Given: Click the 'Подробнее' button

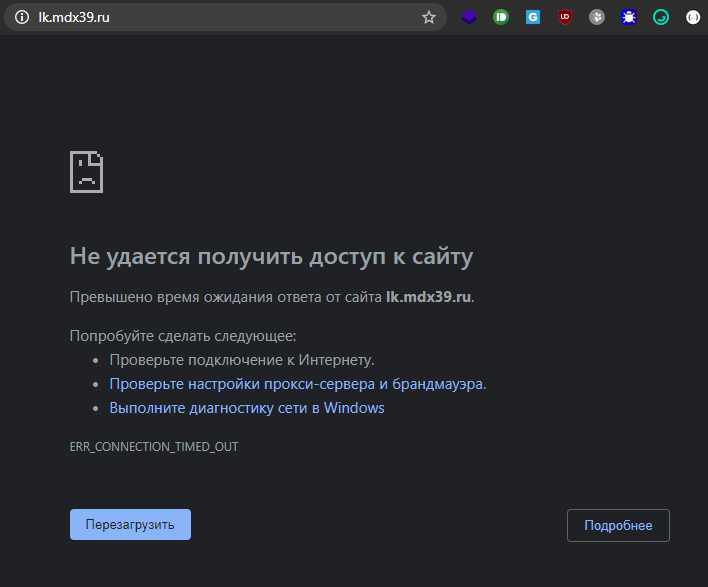Looking at the screenshot, I should tap(618, 525).
